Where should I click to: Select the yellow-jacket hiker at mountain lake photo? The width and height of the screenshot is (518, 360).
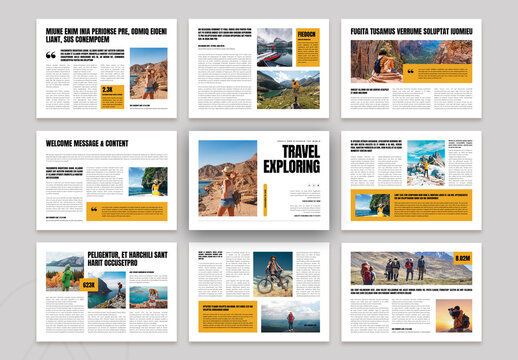click(288, 90)
